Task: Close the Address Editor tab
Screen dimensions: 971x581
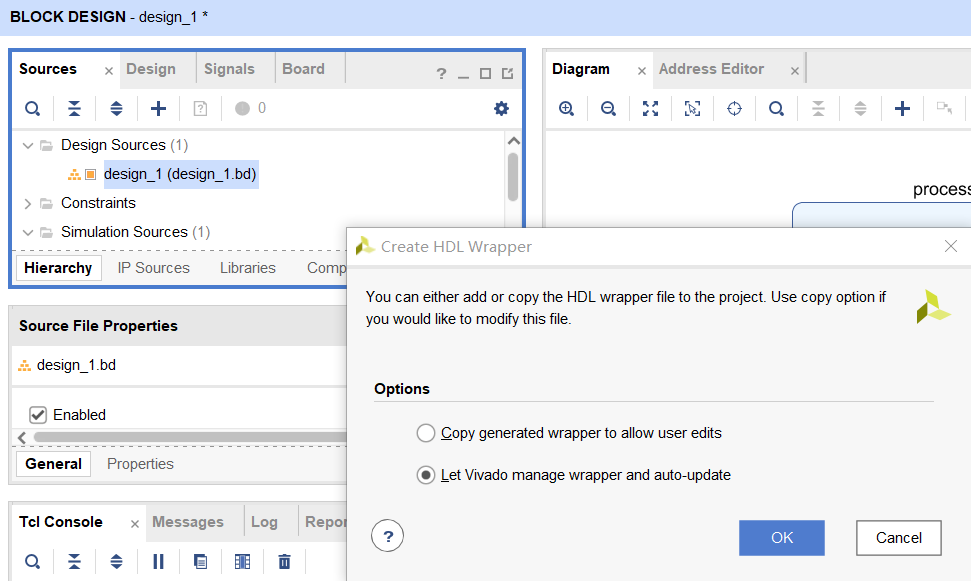Action: click(795, 71)
